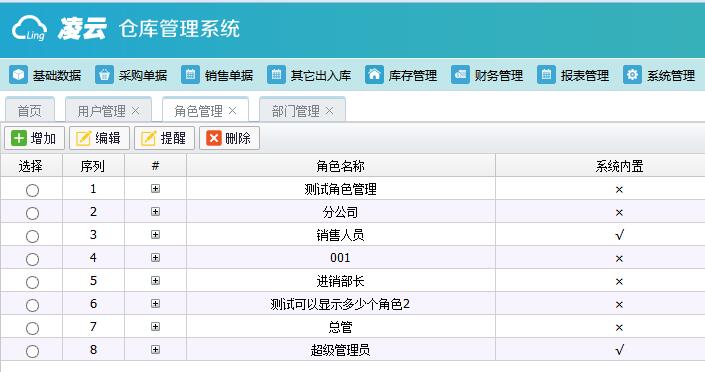Expand the 测试可以显示多少个角色2 row
The height and width of the screenshot is (372, 705).
[156, 304]
